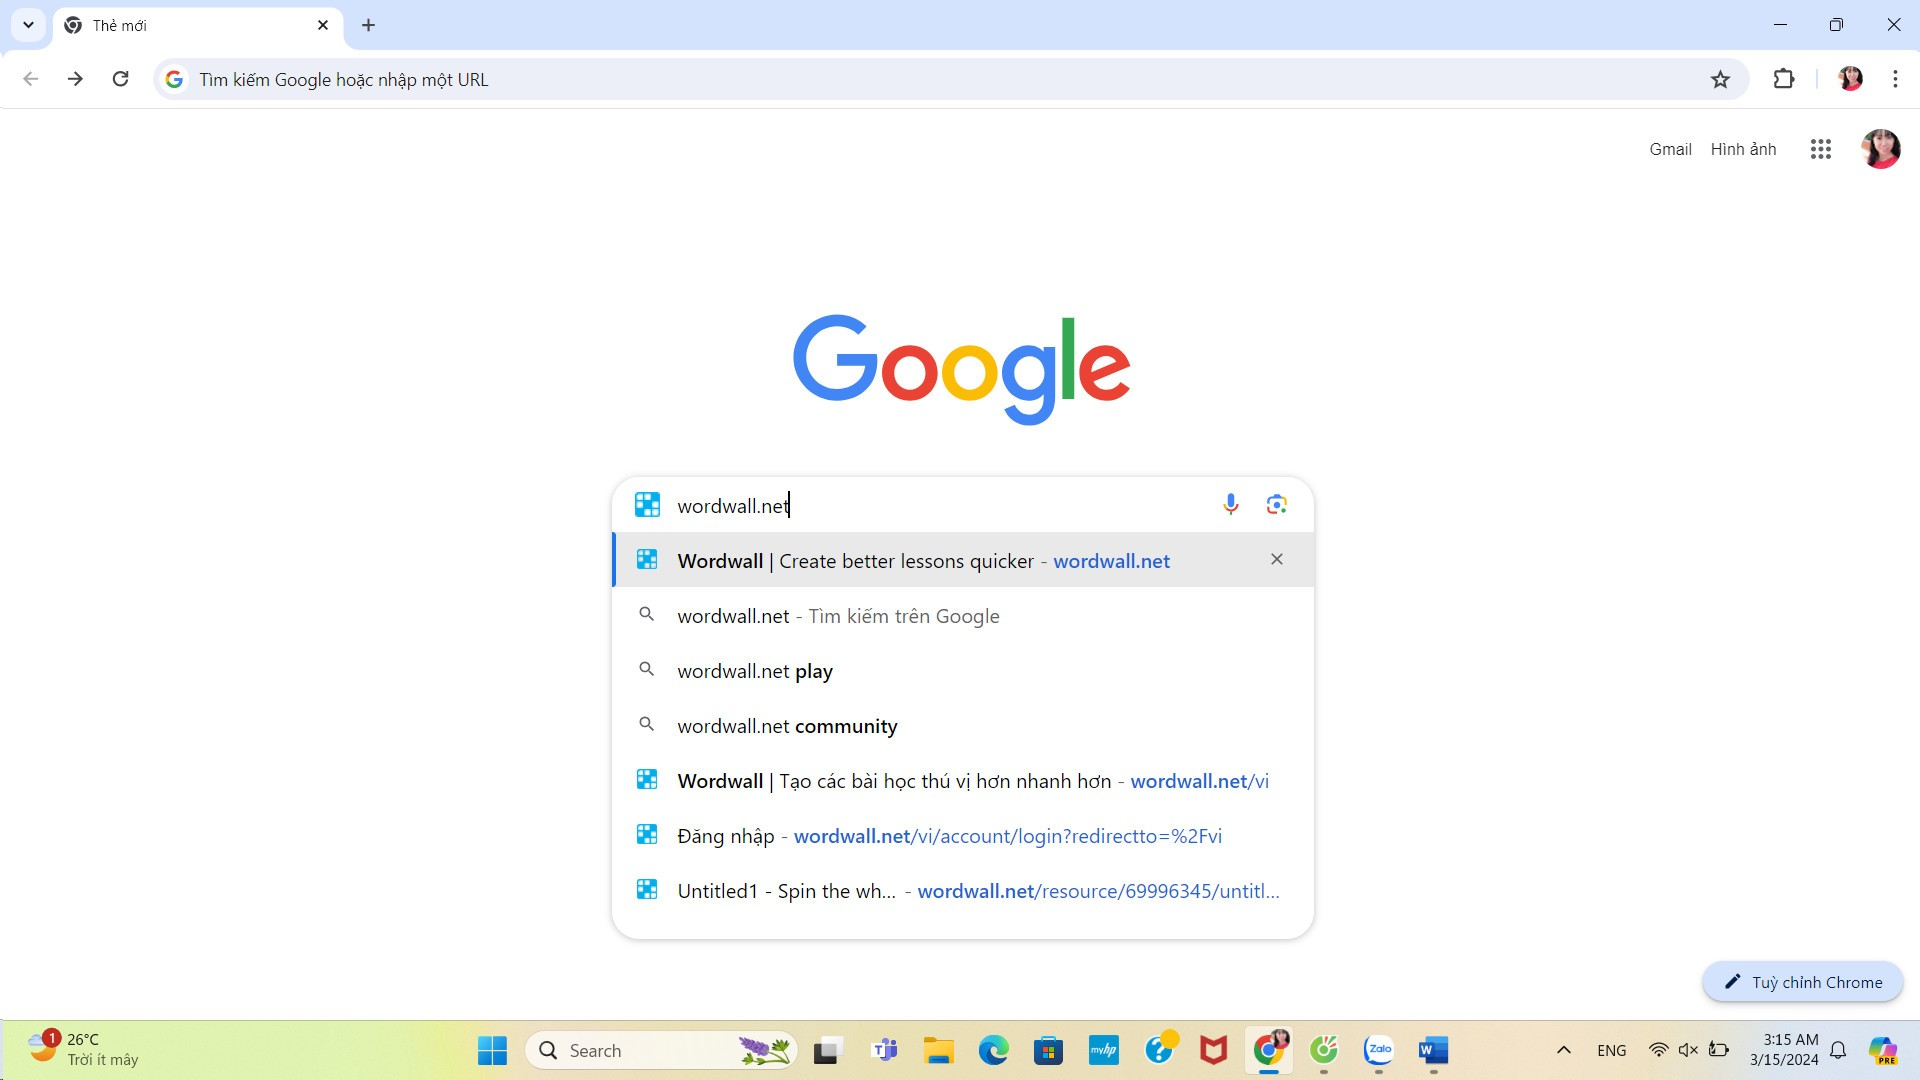The height and width of the screenshot is (1080, 1920).
Task: Open Zalo from the taskbar
Action: pos(1379,1050)
